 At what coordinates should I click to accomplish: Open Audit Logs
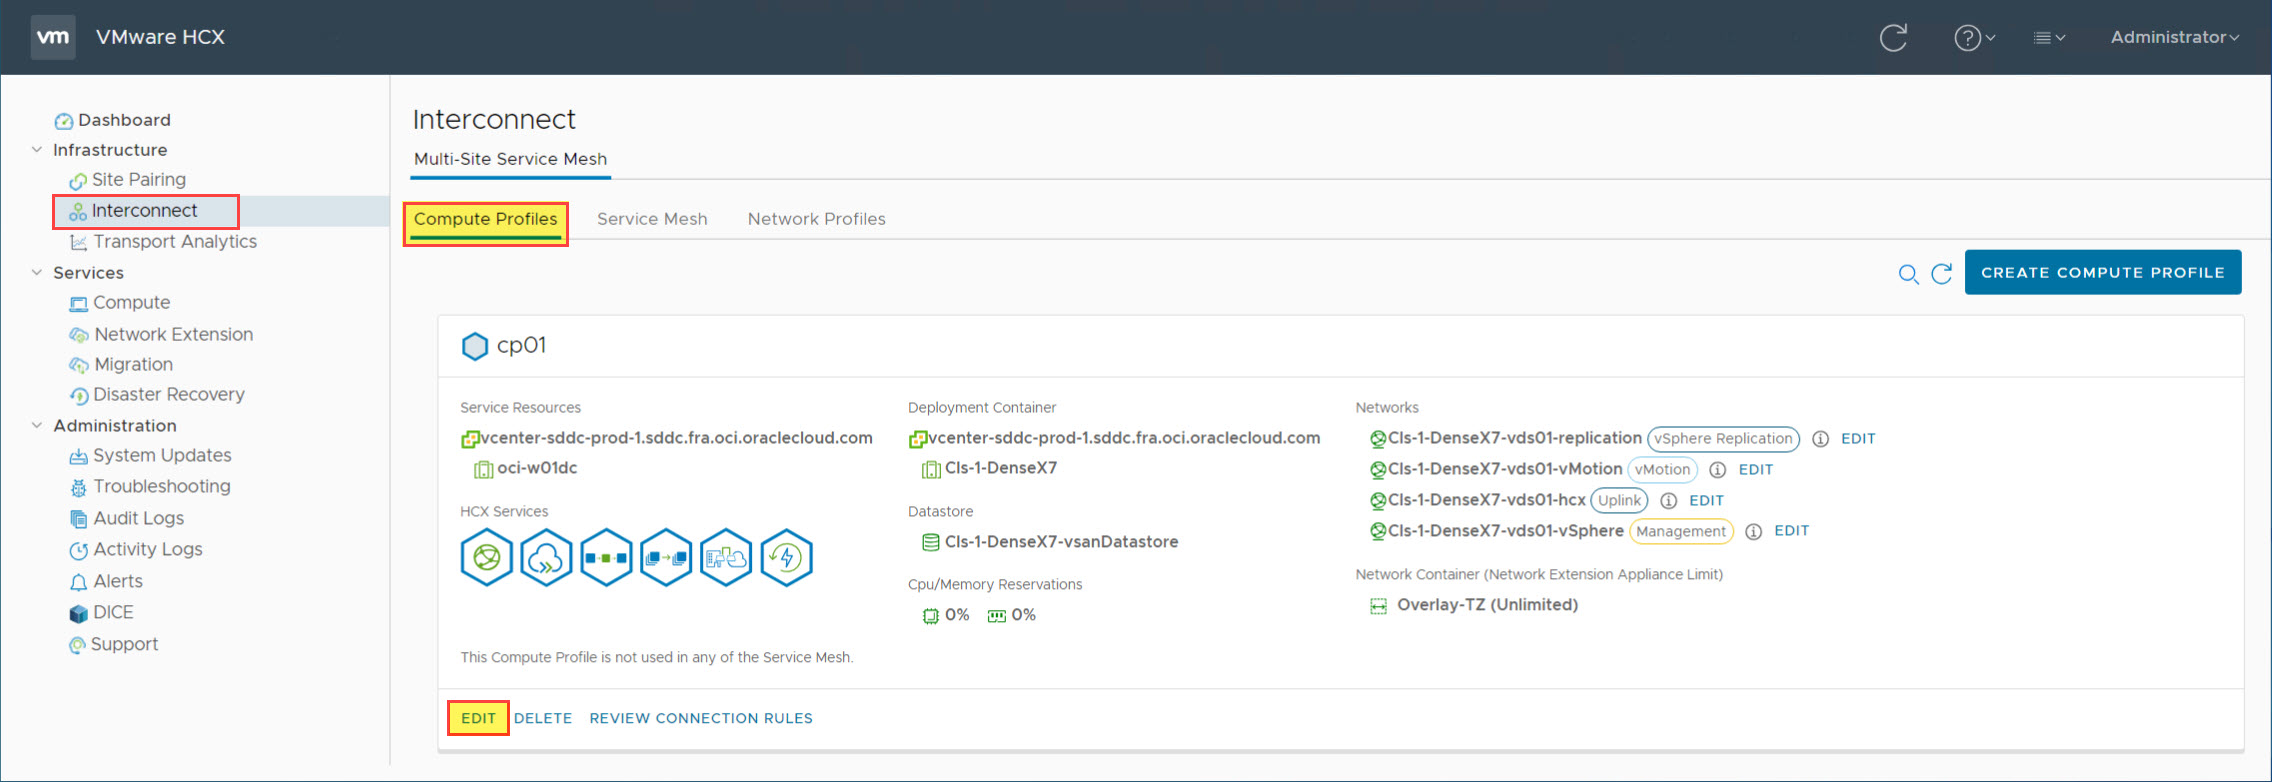(138, 519)
